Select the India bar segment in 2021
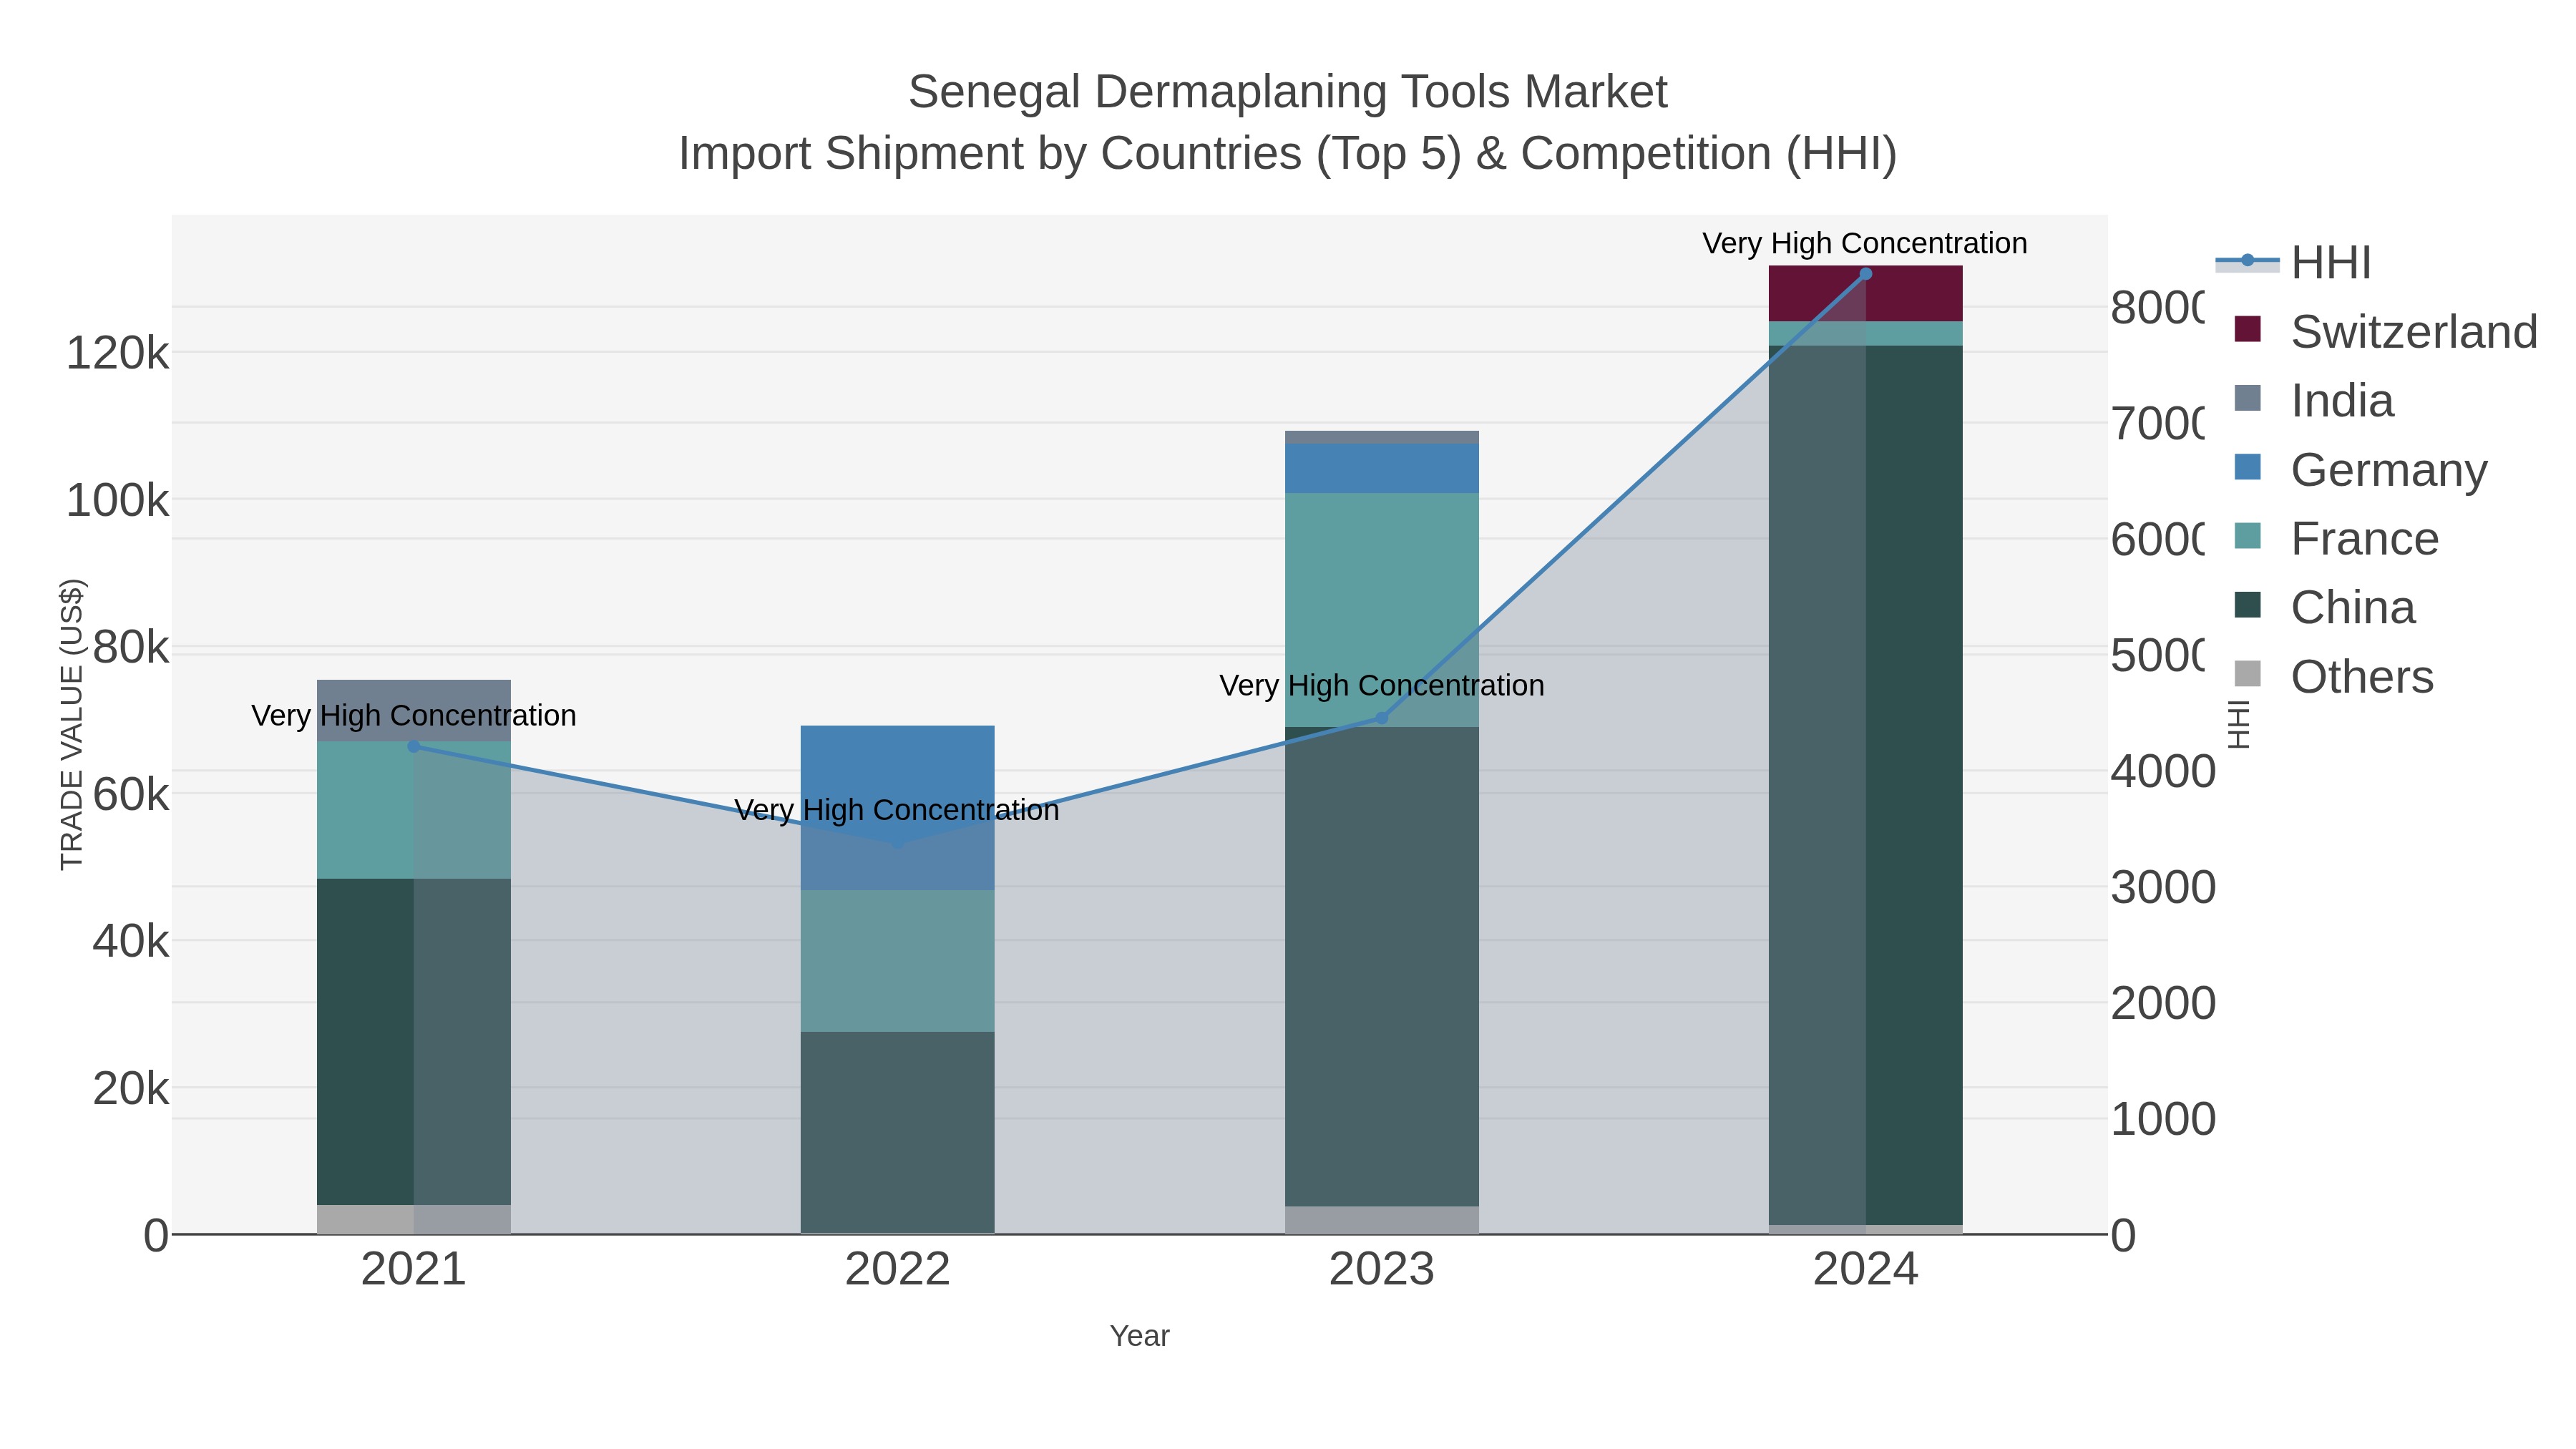The image size is (2576, 1449). coord(414,711)
